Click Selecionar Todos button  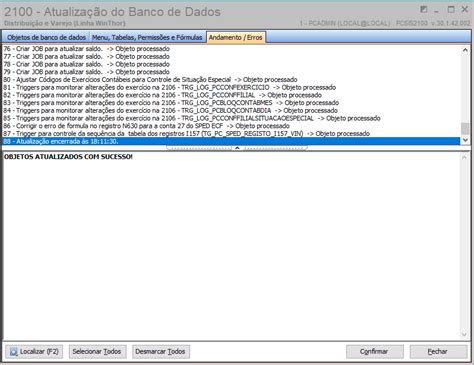[x=97, y=351]
